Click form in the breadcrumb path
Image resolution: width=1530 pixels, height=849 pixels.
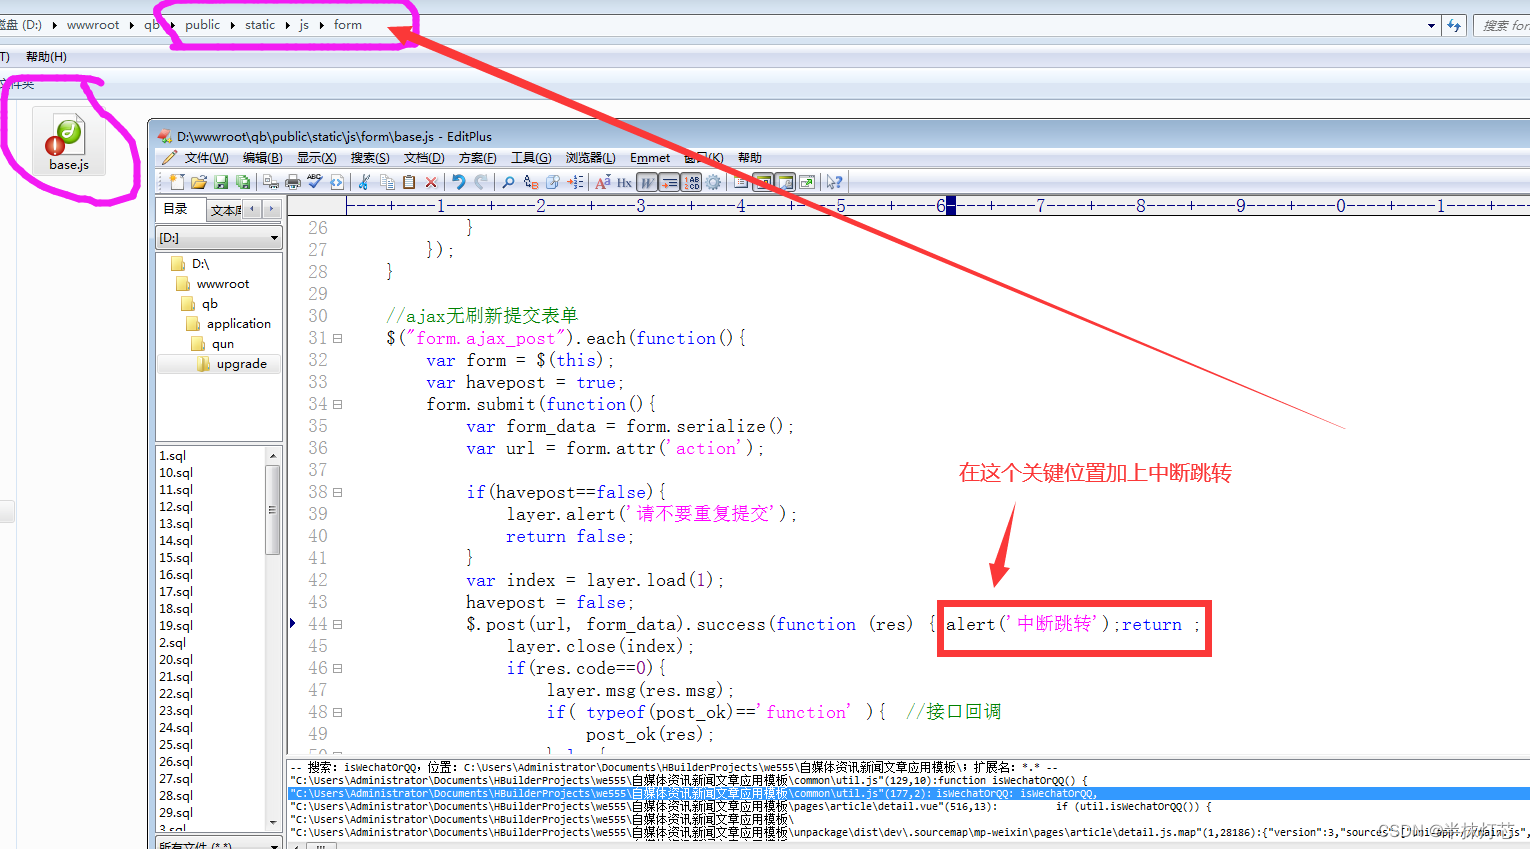(x=347, y=25)
